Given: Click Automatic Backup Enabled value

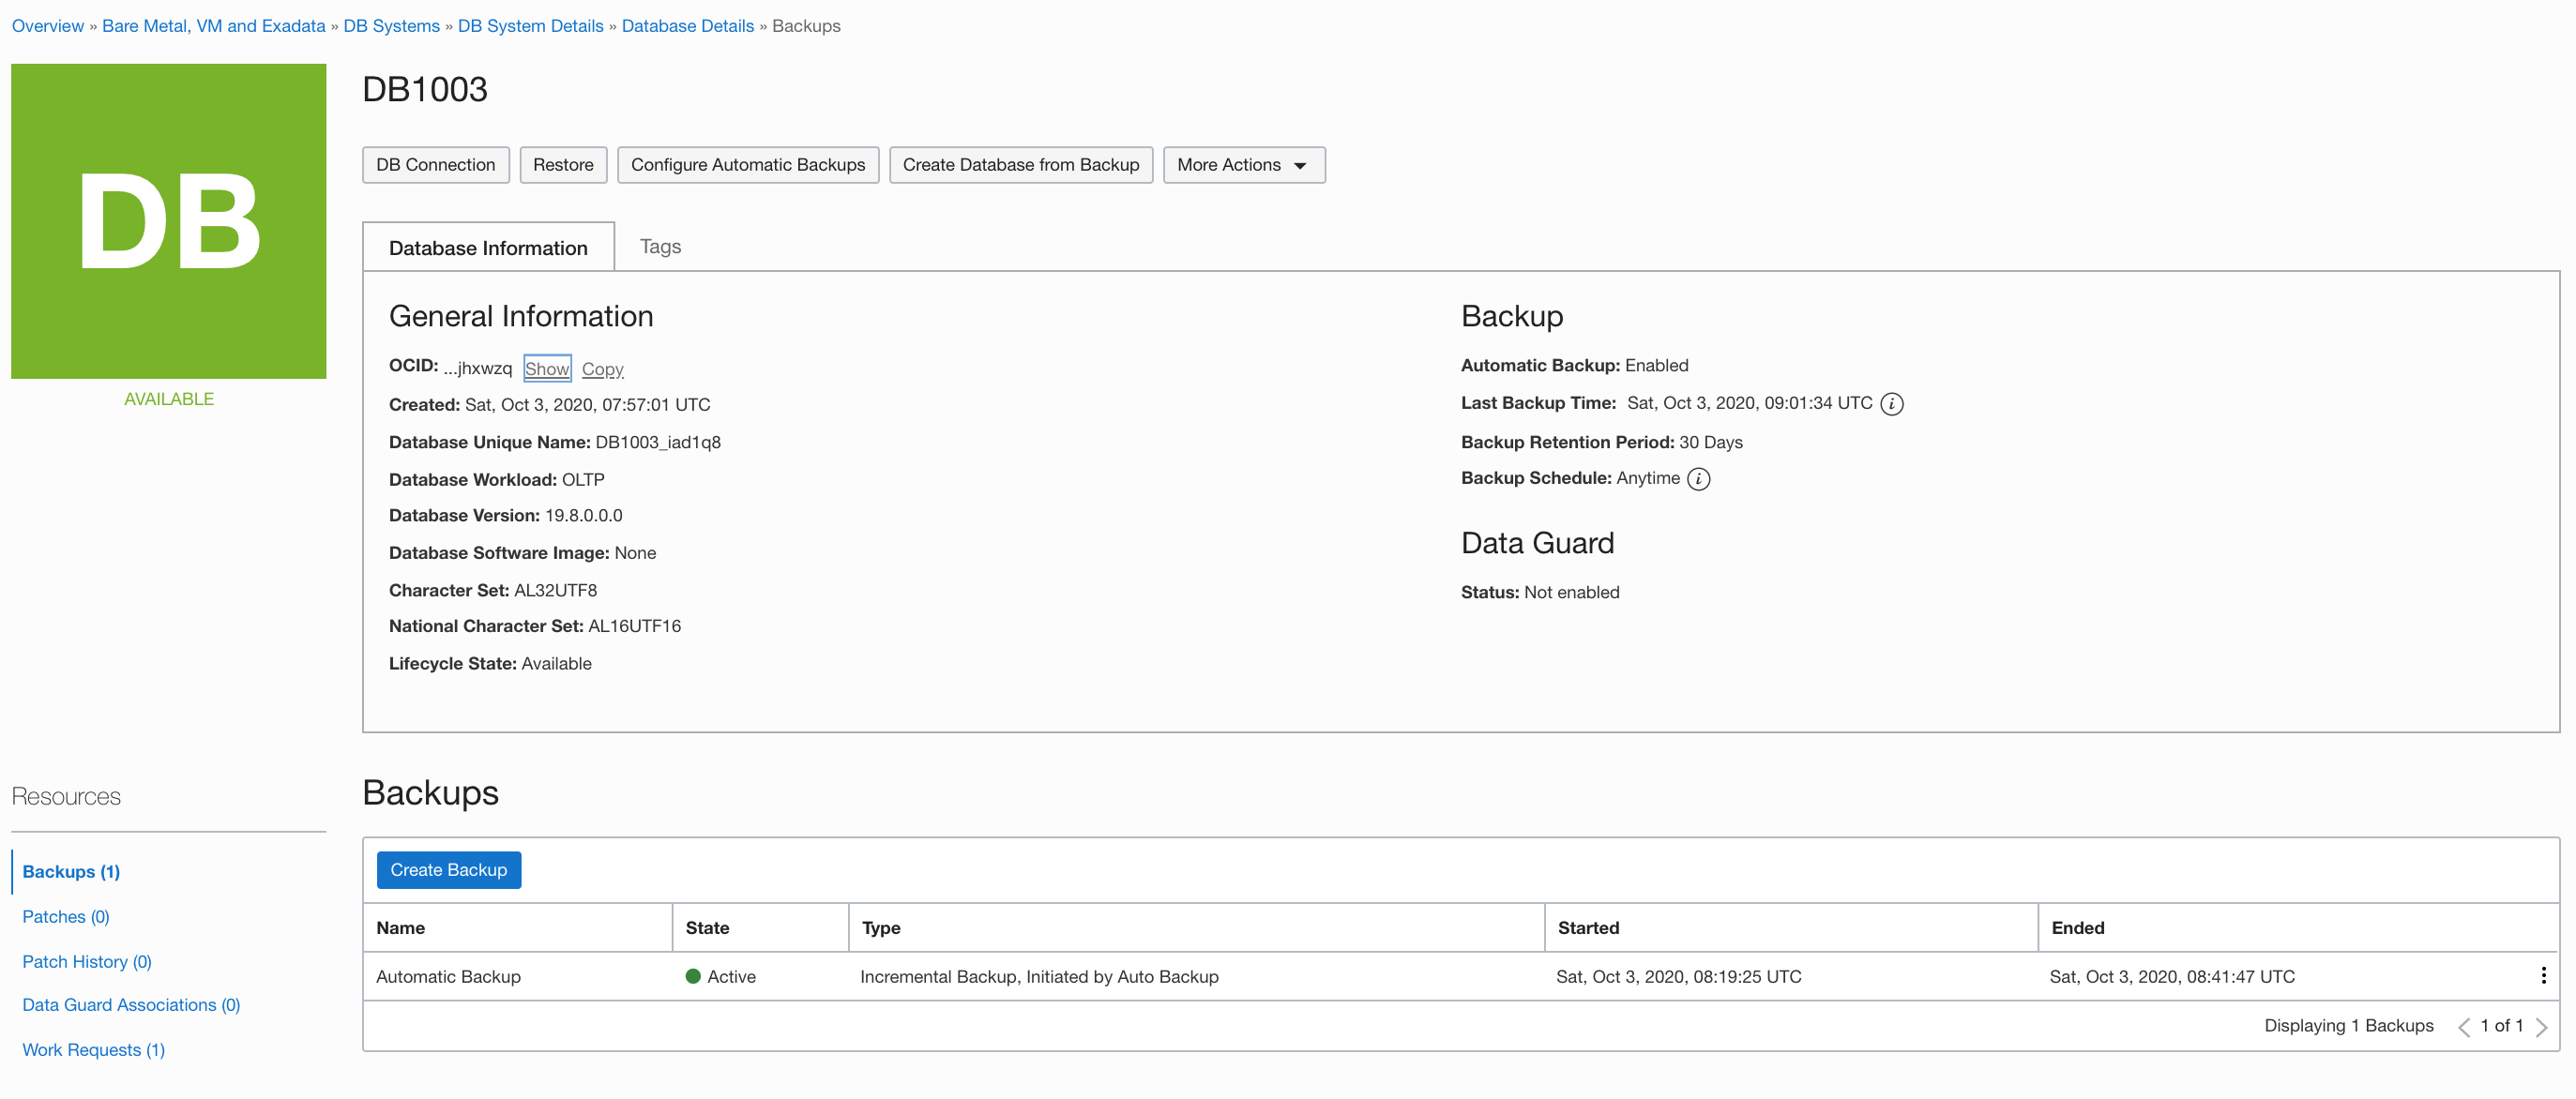Looking at the screenshot, I should (1656, 366).
